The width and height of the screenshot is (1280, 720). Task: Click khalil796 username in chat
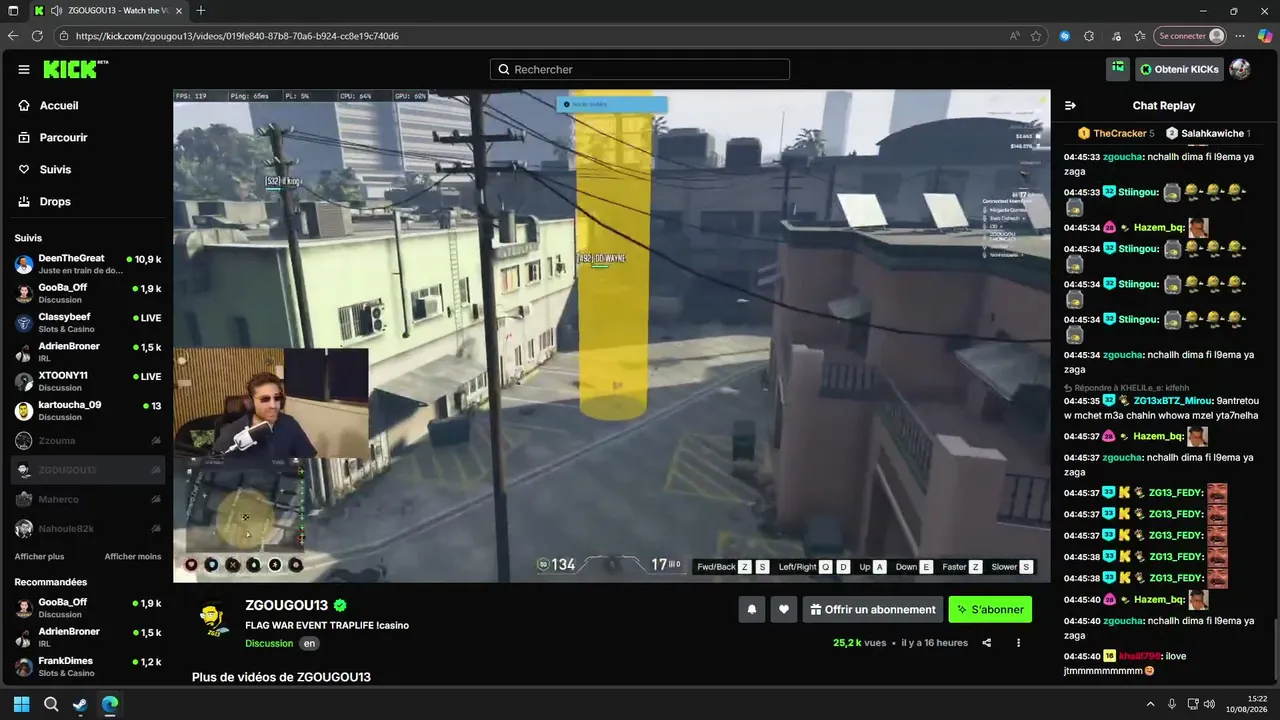pos(1140,656)
